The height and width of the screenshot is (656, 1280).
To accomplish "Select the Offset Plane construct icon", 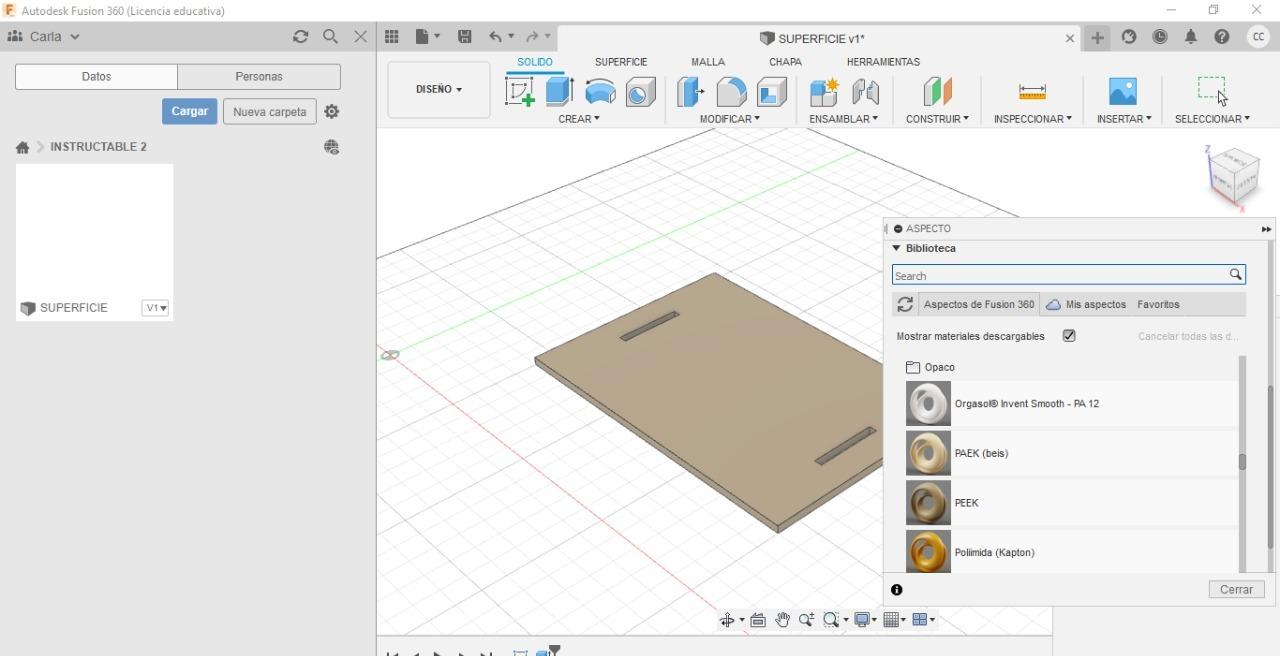I will [x=937, y=92].
